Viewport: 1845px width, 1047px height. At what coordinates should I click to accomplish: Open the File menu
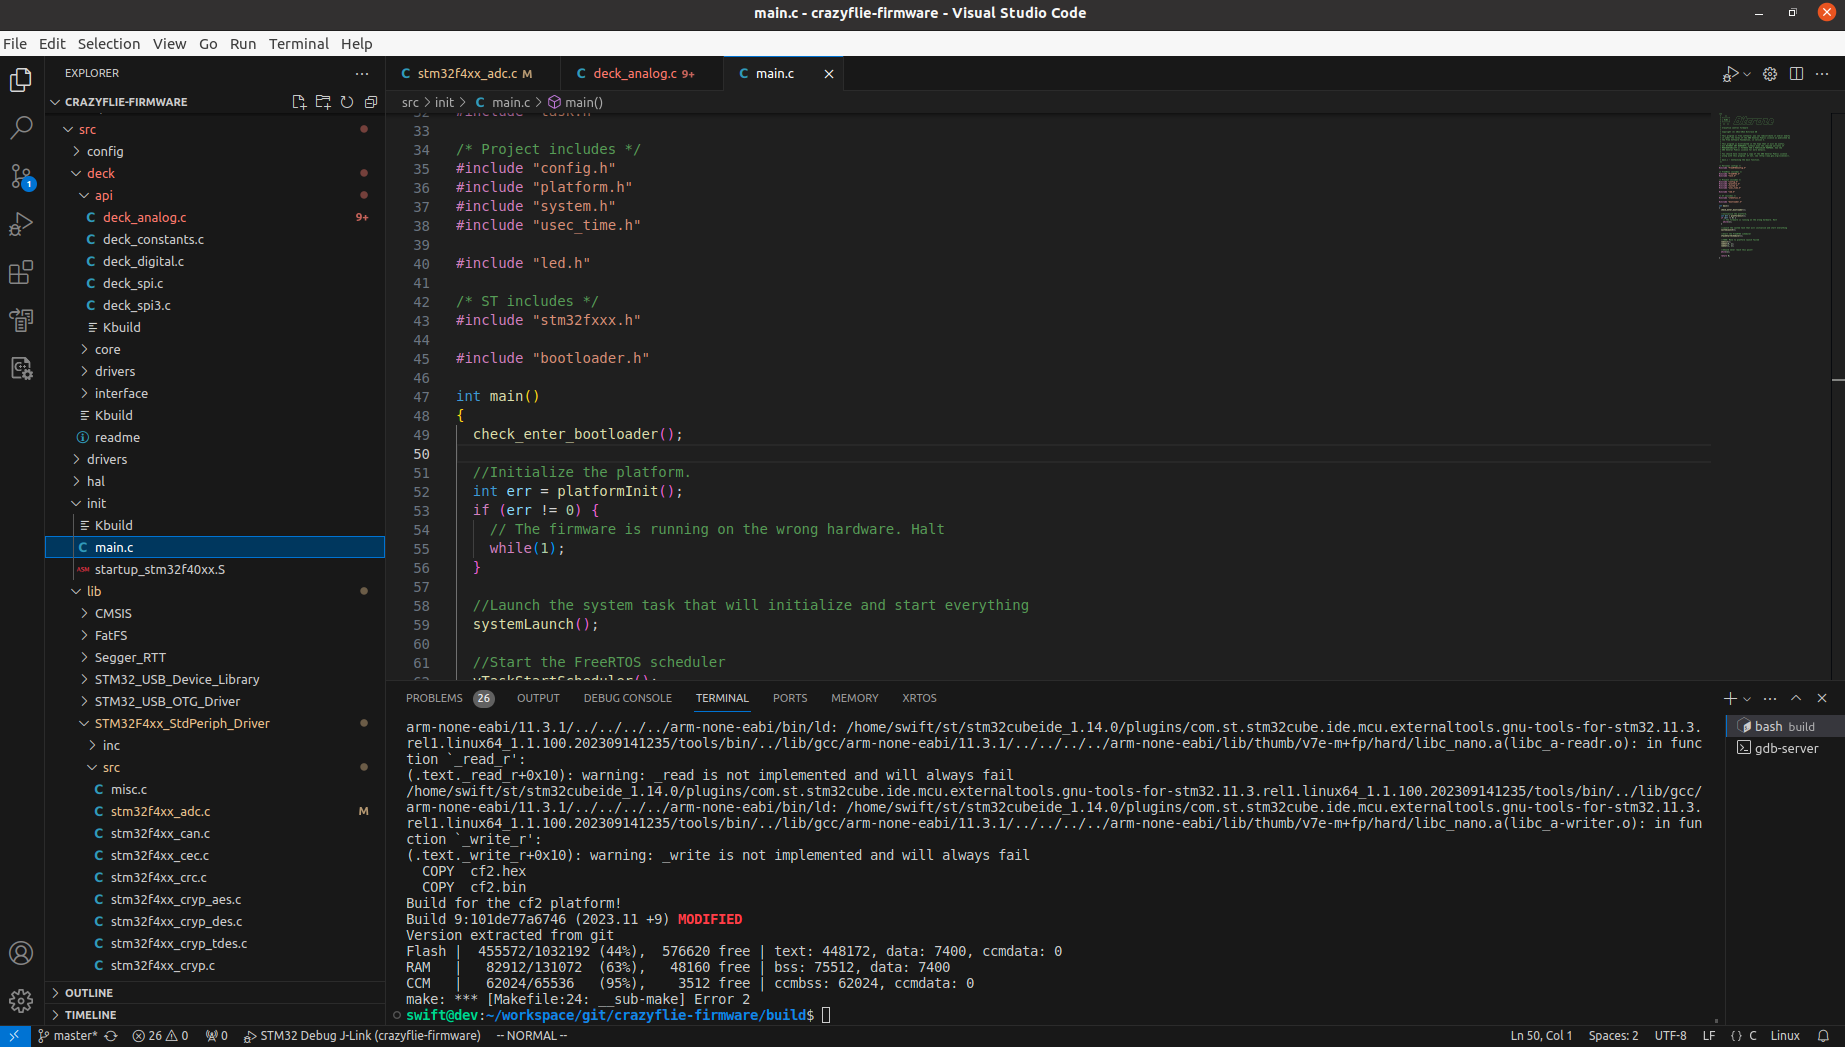[x=15, y=44]
